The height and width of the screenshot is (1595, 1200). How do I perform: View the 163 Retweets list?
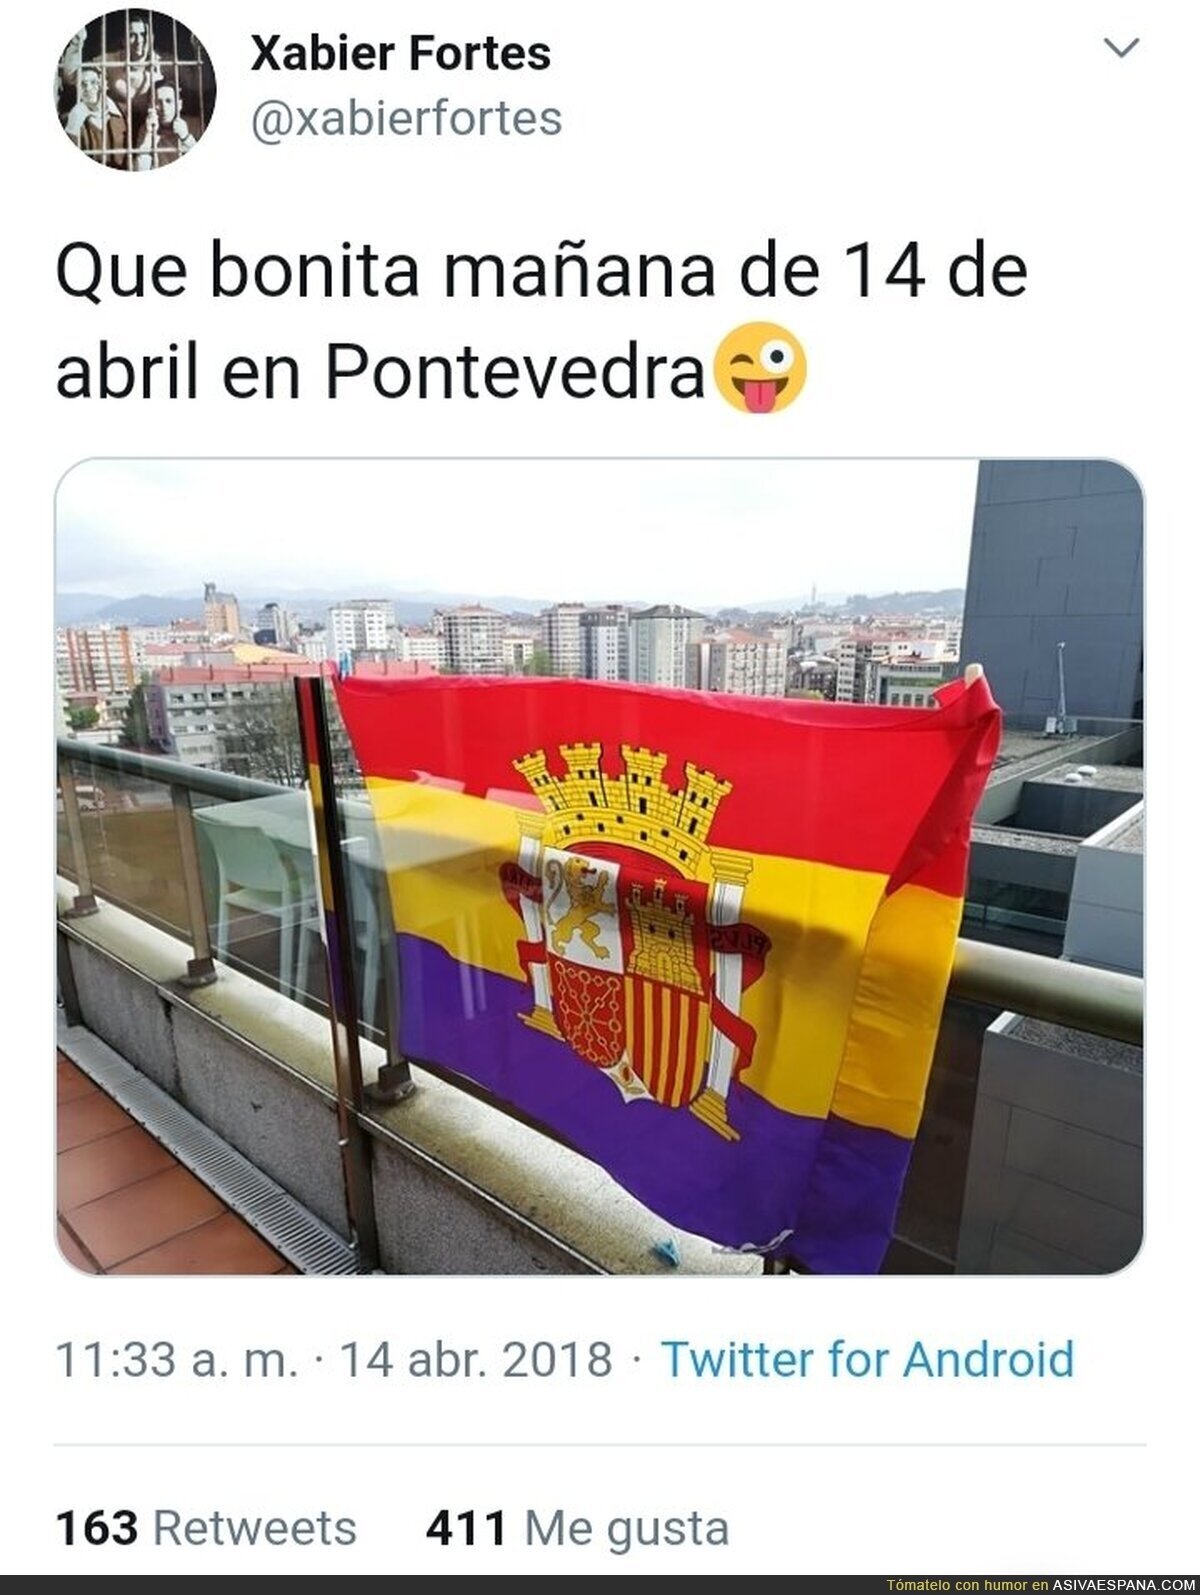206,1528
